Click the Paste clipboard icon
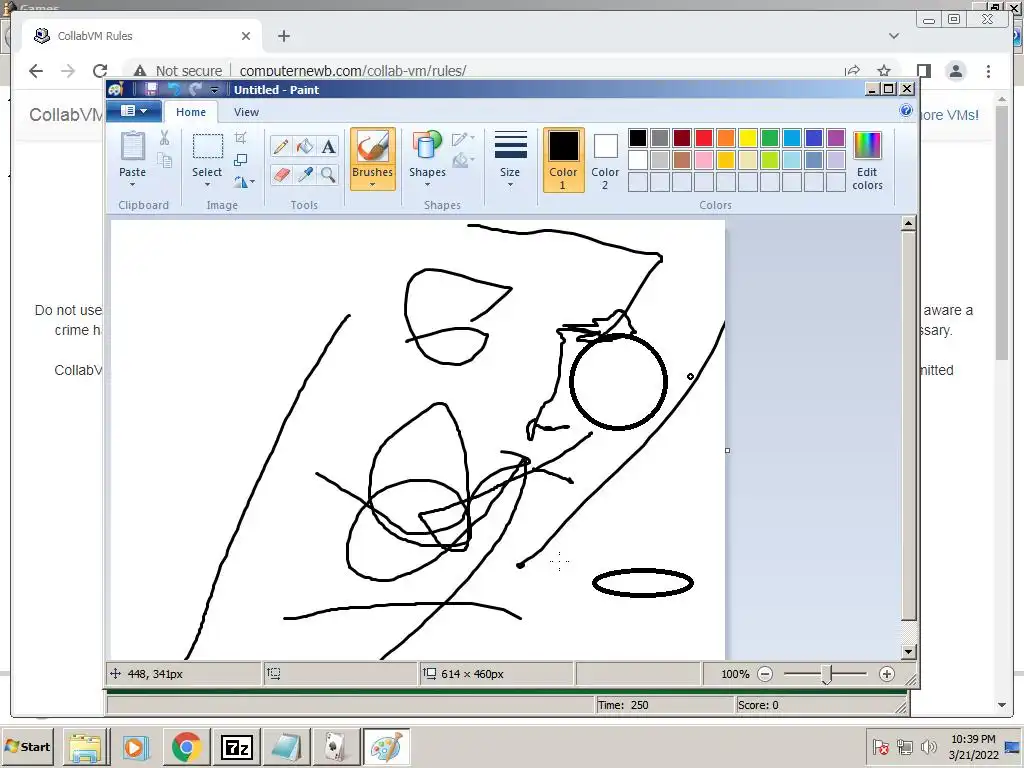Viewport: 1024px width, 768px height. coord(133,146)
